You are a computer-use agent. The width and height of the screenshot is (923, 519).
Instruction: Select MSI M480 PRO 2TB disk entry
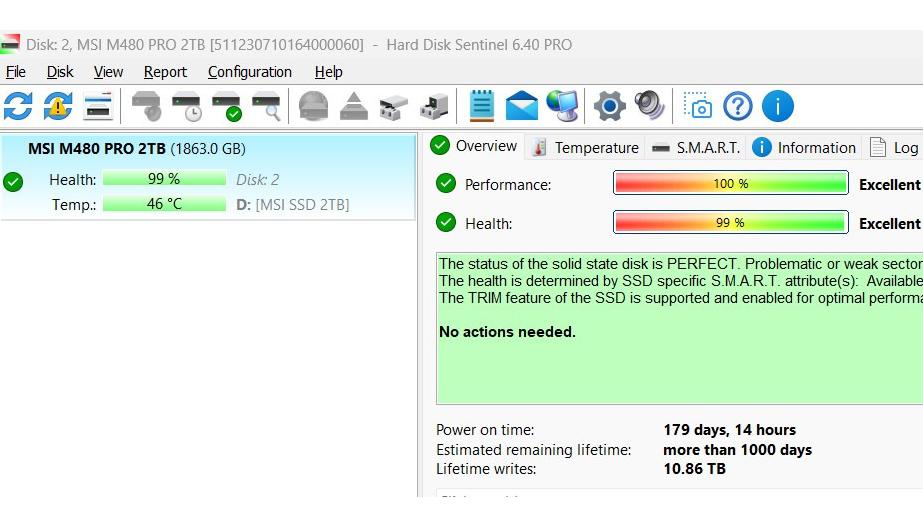[208, 177]
